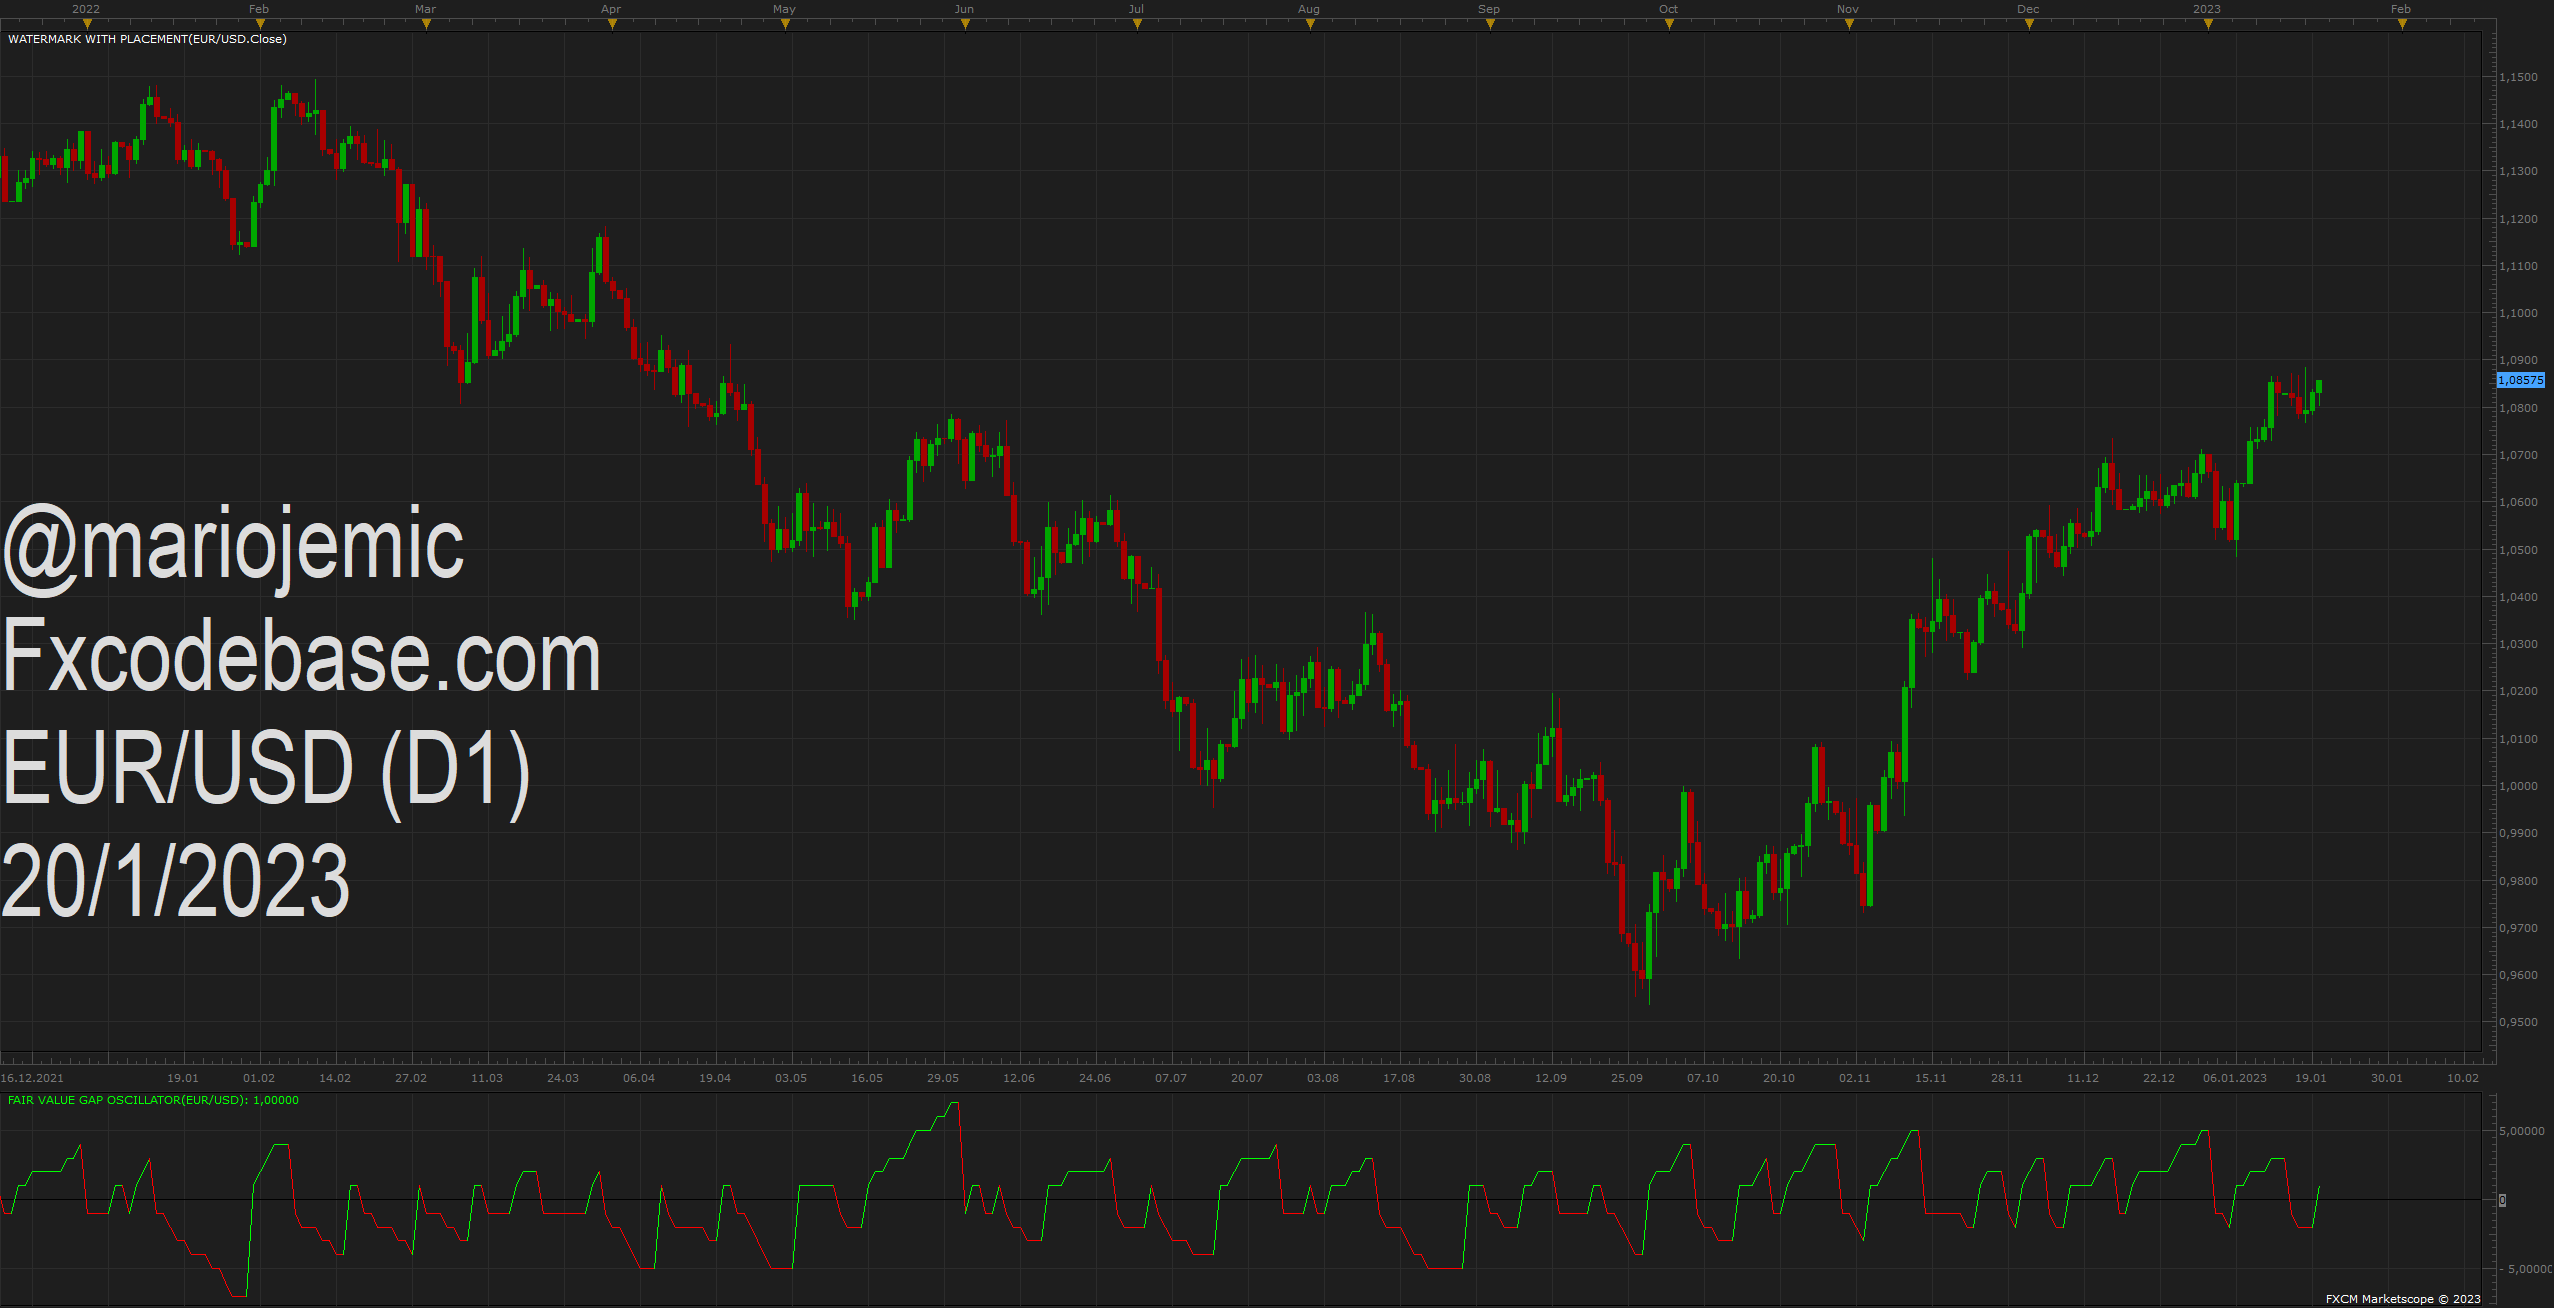
Task: Click the 06.01.2023 date axis label
Action: [x=2235, y=1078]
